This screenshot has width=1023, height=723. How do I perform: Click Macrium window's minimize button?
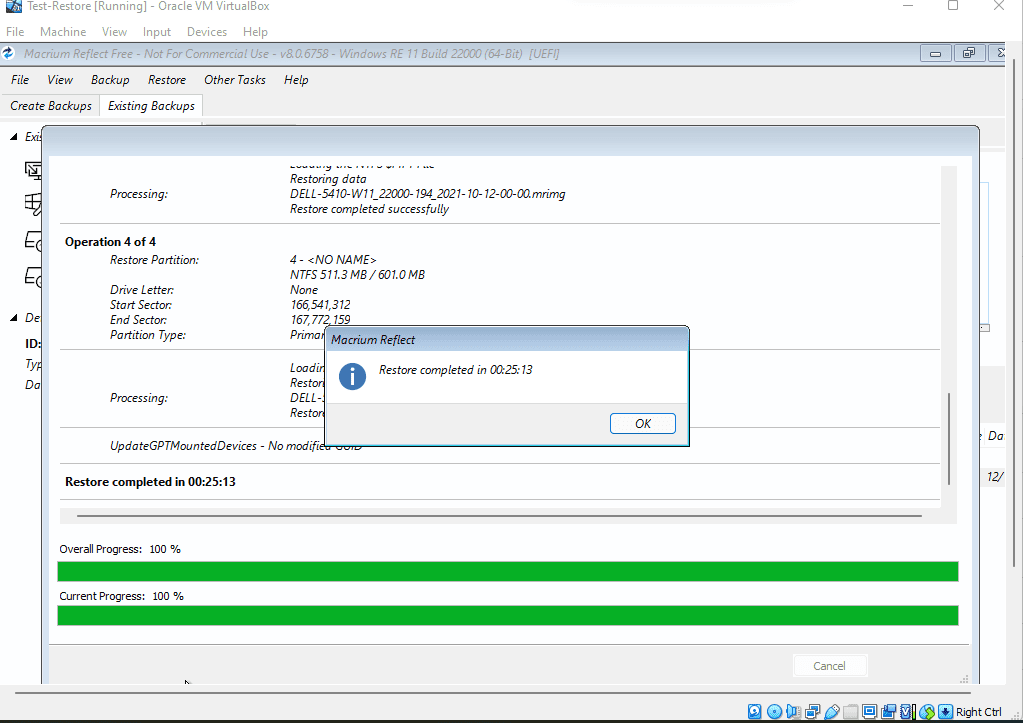935,54
